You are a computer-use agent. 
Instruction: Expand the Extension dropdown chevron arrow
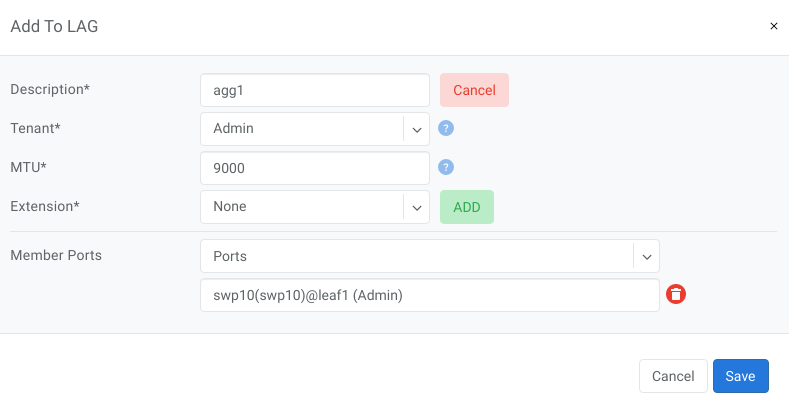[x=416, y=207]
